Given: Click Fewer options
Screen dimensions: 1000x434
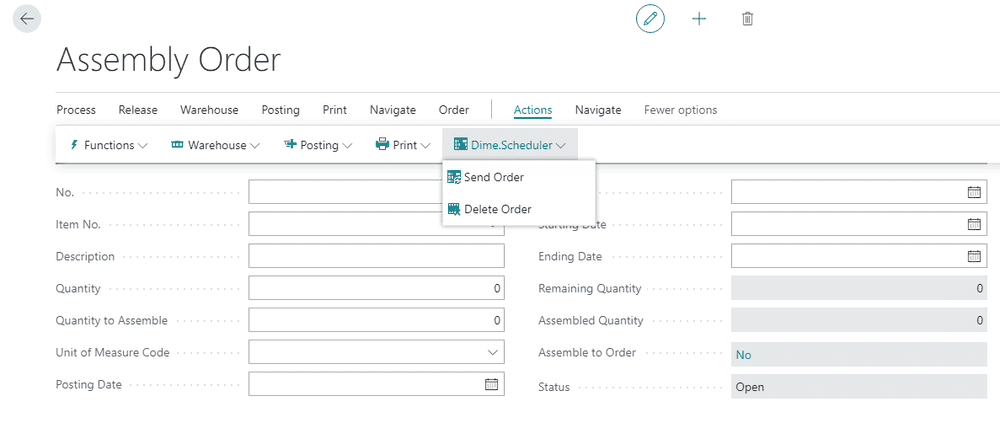Looking at the screenshot, I should 680,110.
